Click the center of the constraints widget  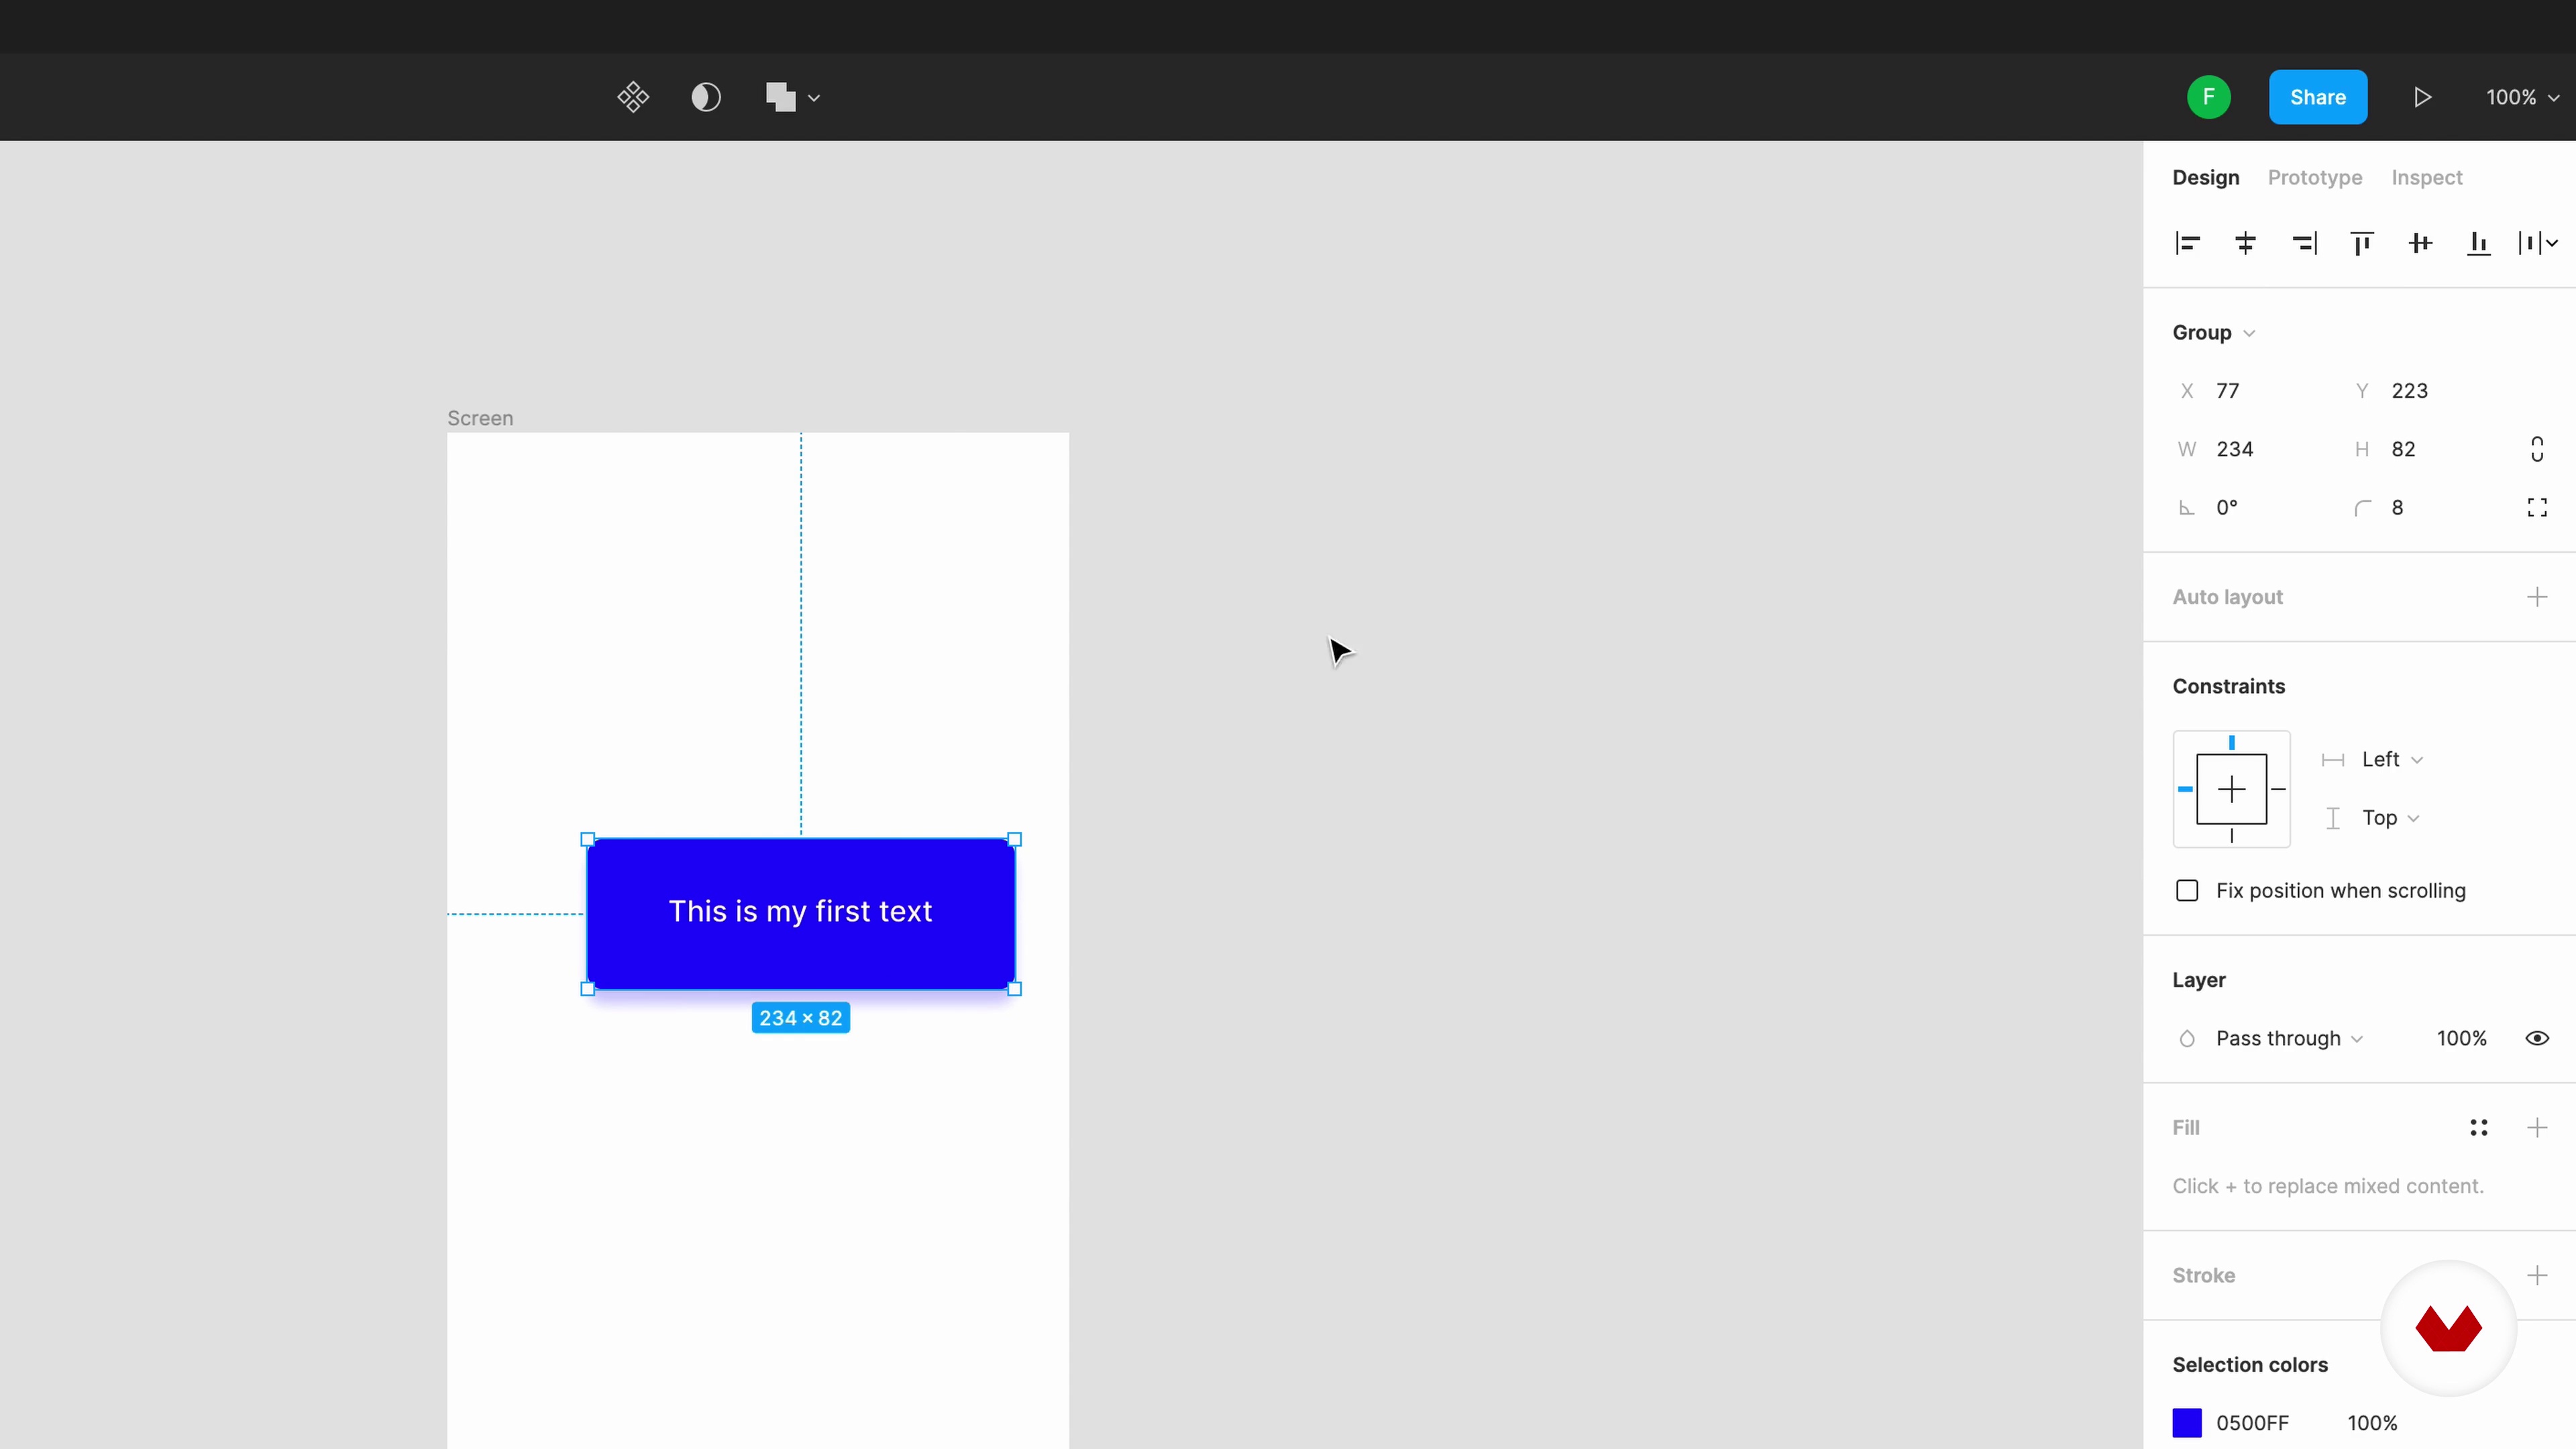tap(2231, 790)
